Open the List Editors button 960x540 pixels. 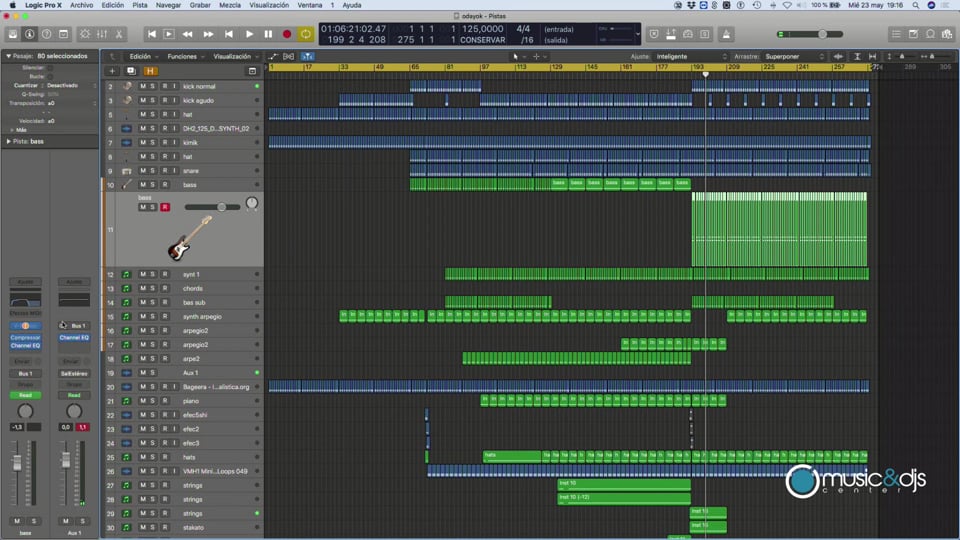click(896, 34)
